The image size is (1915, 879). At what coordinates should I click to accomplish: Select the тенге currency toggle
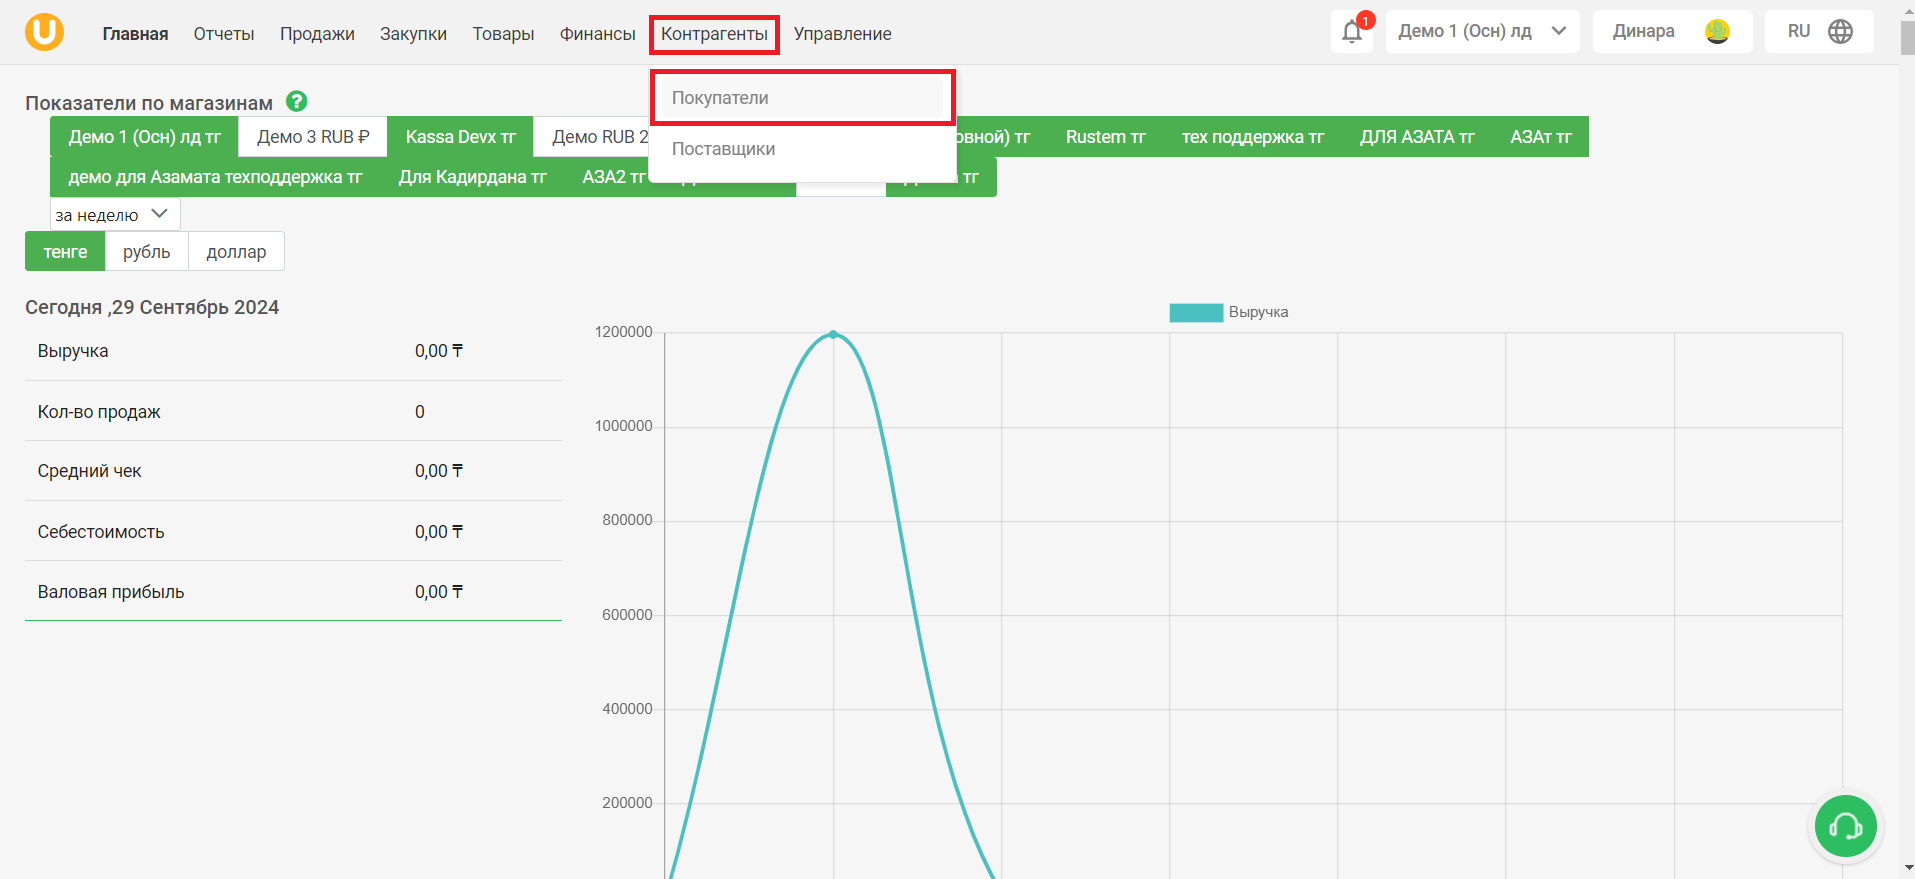[x=65, y=252]
